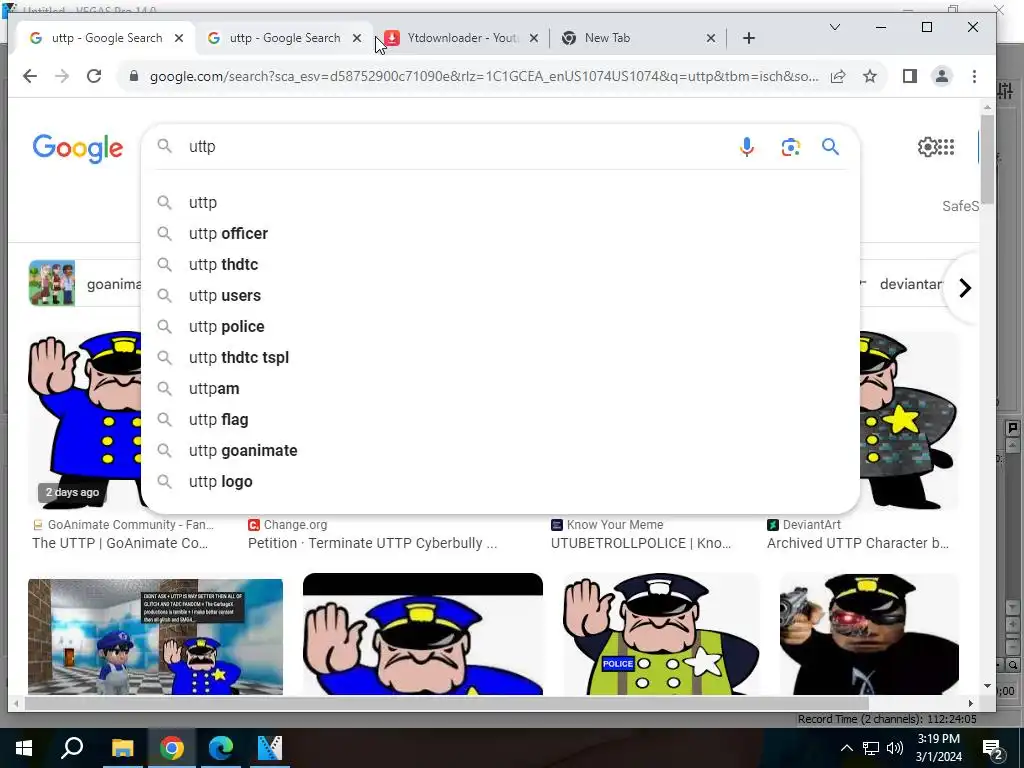Viewport: 1024px width, 768px height.
Task: Open Chrome side panel icon
Action: pyautogui.click(x=910, y=76)
